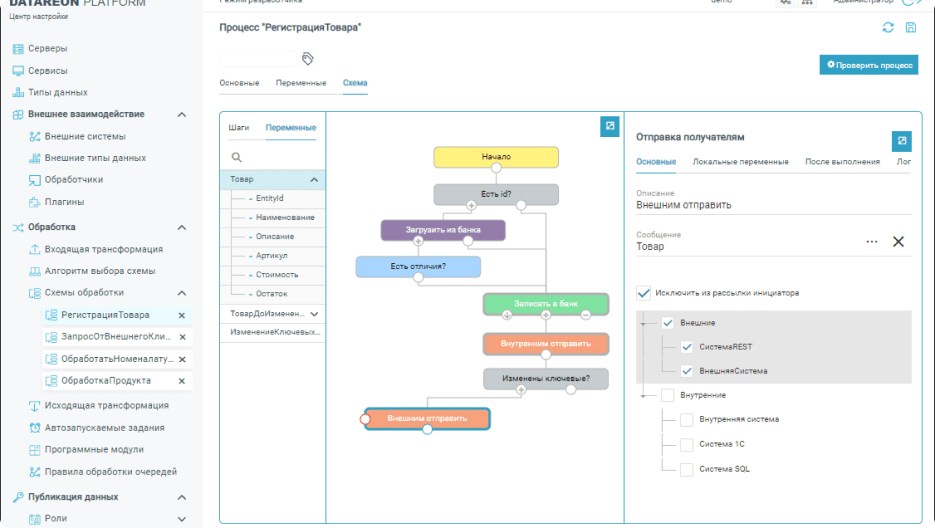Image resolution: width=935 pixels, height=528 pixels.
Task: Open Входящая трансформация in sidebar
Action: coord(103,249)
